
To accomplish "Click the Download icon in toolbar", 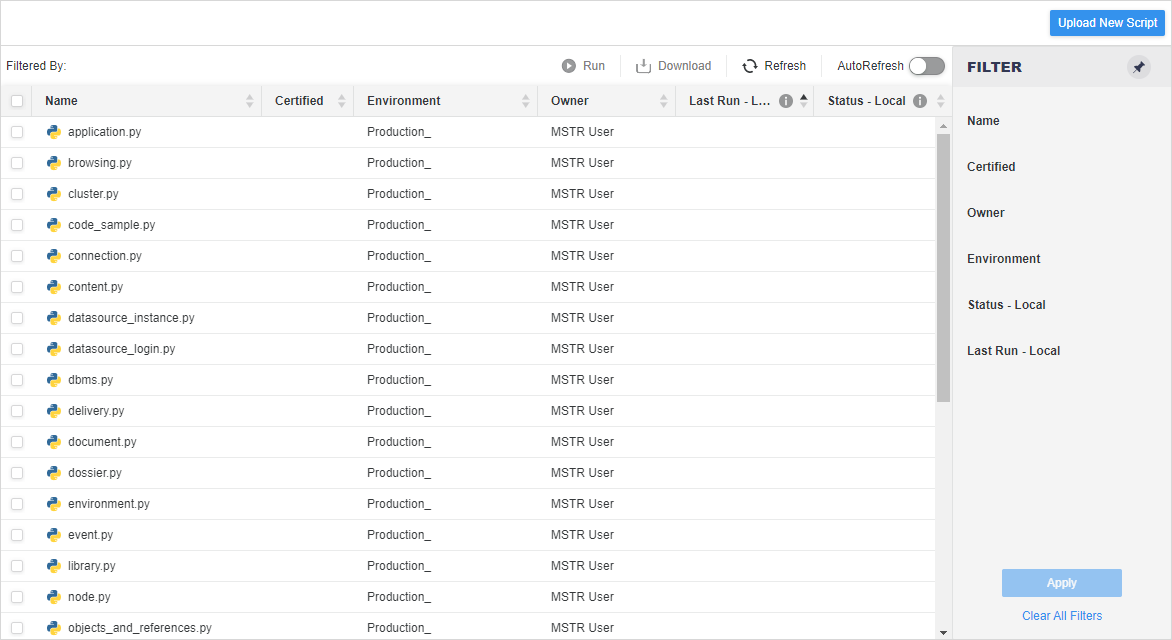I will [644, 66].
